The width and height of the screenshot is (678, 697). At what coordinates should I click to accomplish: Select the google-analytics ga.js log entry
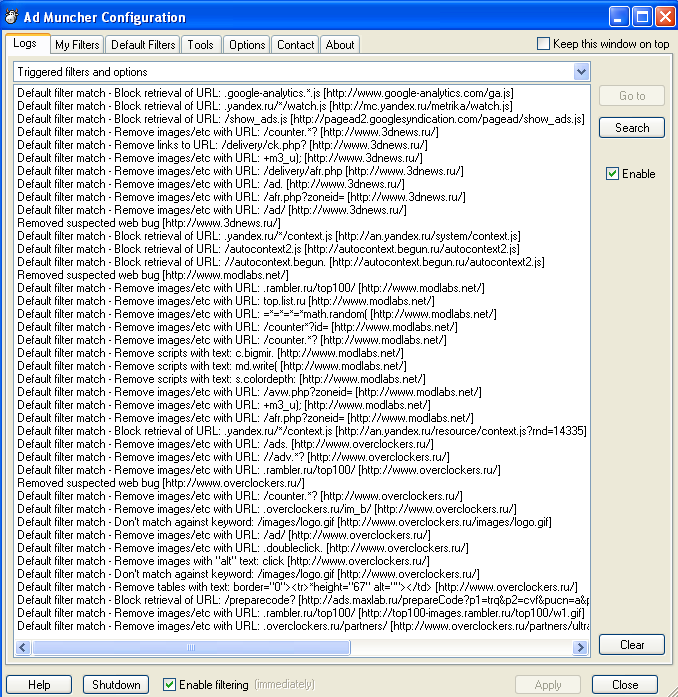[x=265, y=93]
